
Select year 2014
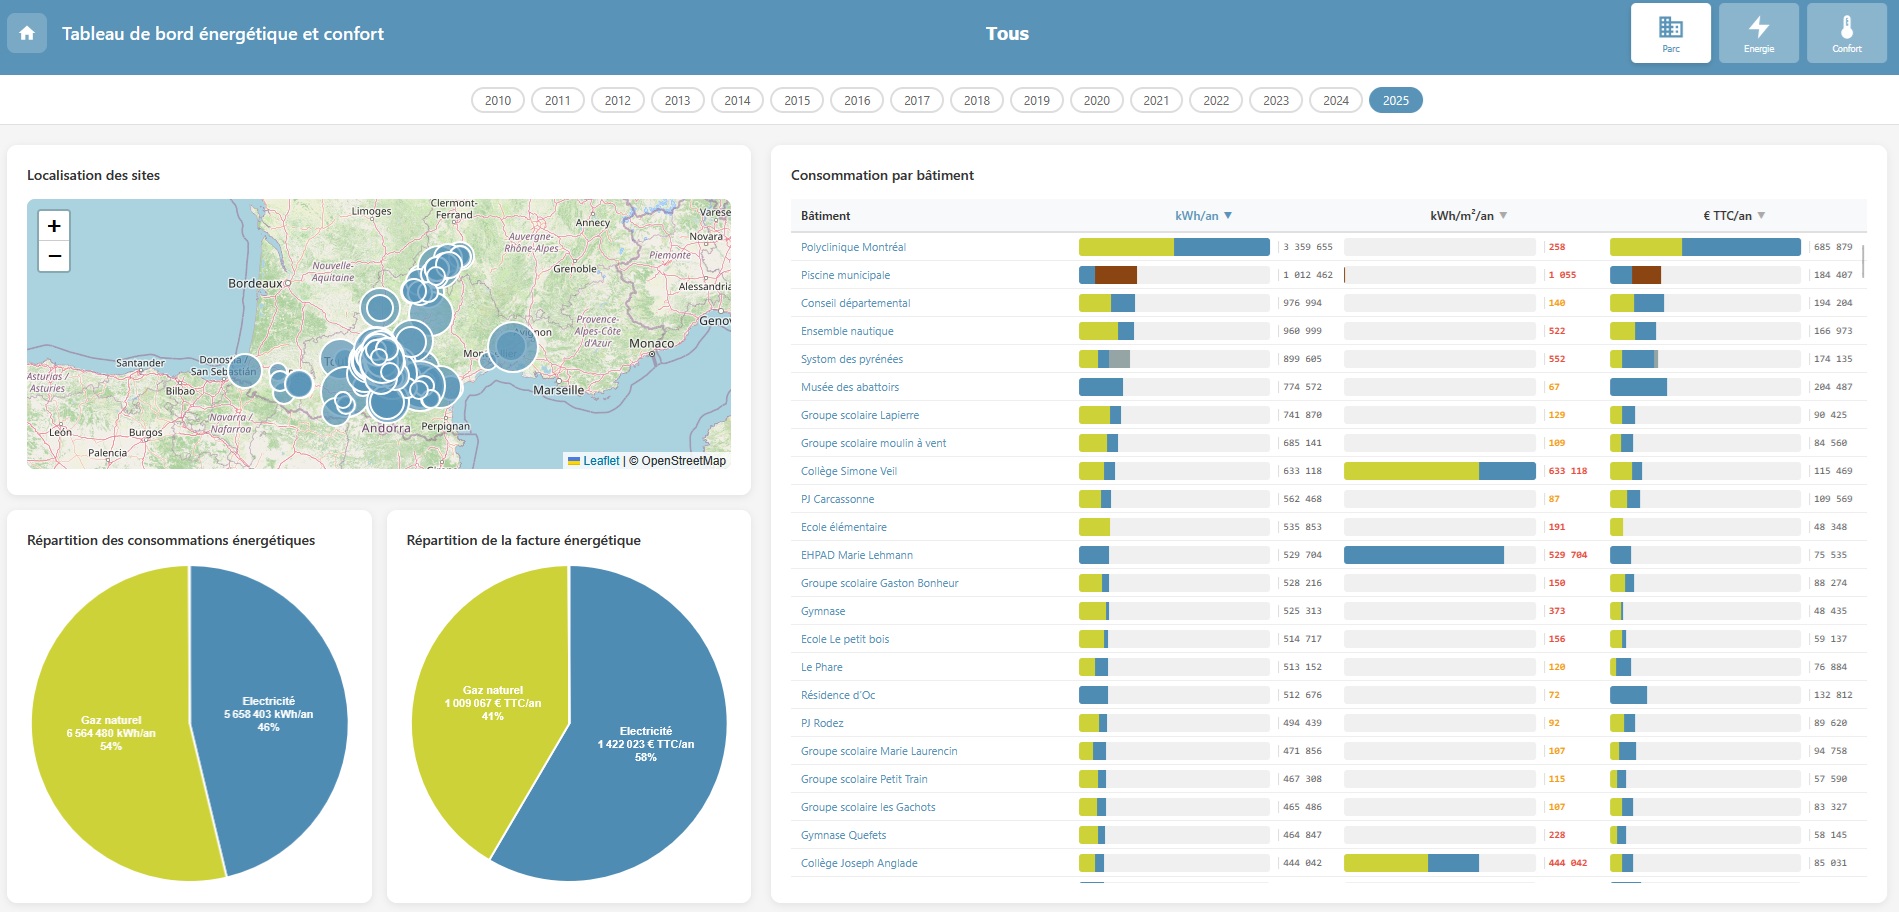pos(737,100)
